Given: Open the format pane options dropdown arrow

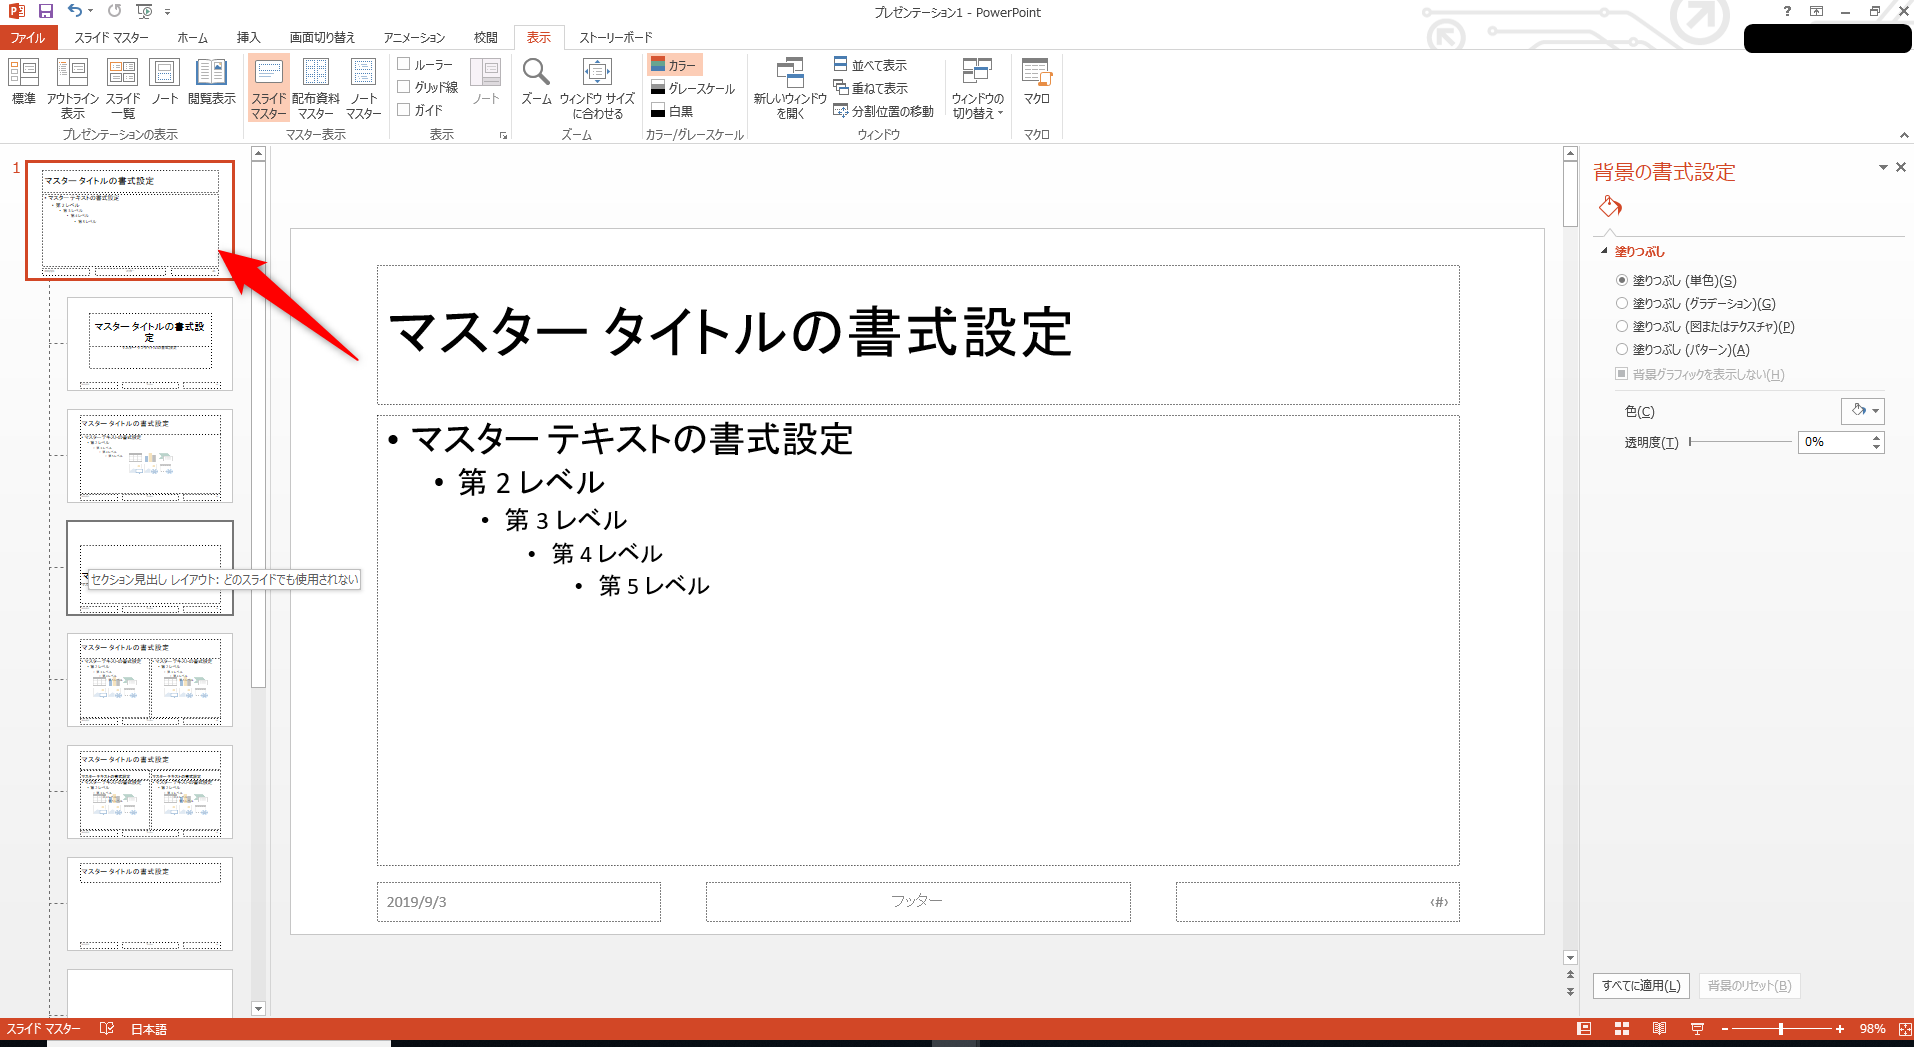Looking at the screenshot, I should (1883, 167).
